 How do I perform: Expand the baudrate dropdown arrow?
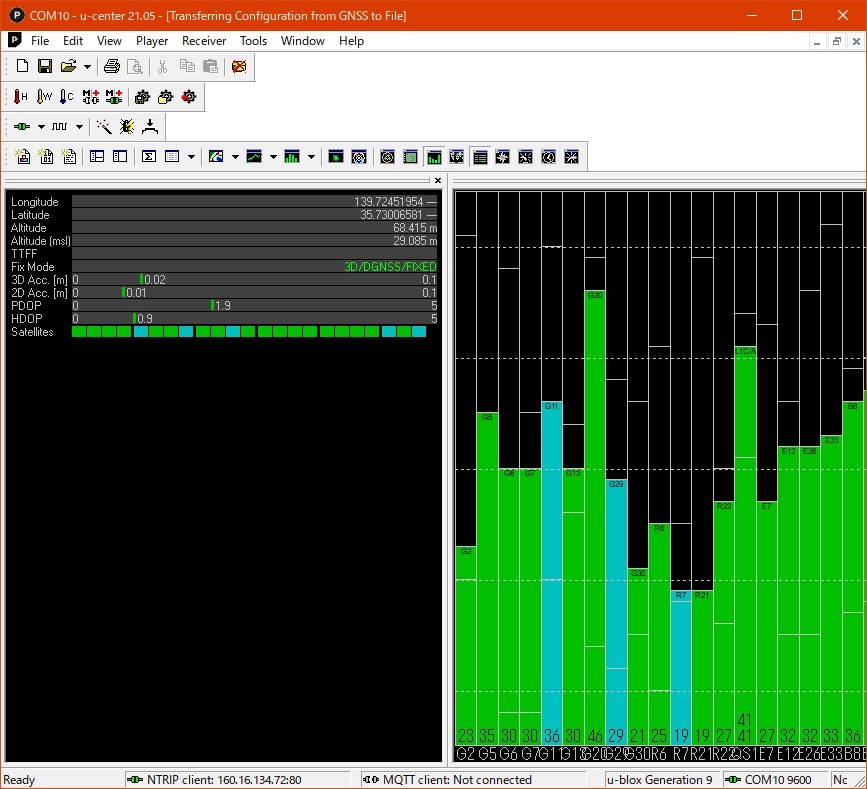(x=79, y=127)
